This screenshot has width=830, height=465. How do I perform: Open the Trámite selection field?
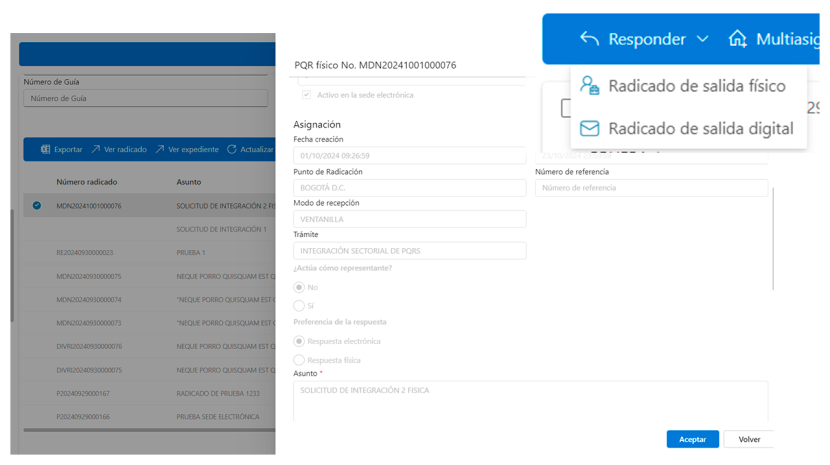409,251
